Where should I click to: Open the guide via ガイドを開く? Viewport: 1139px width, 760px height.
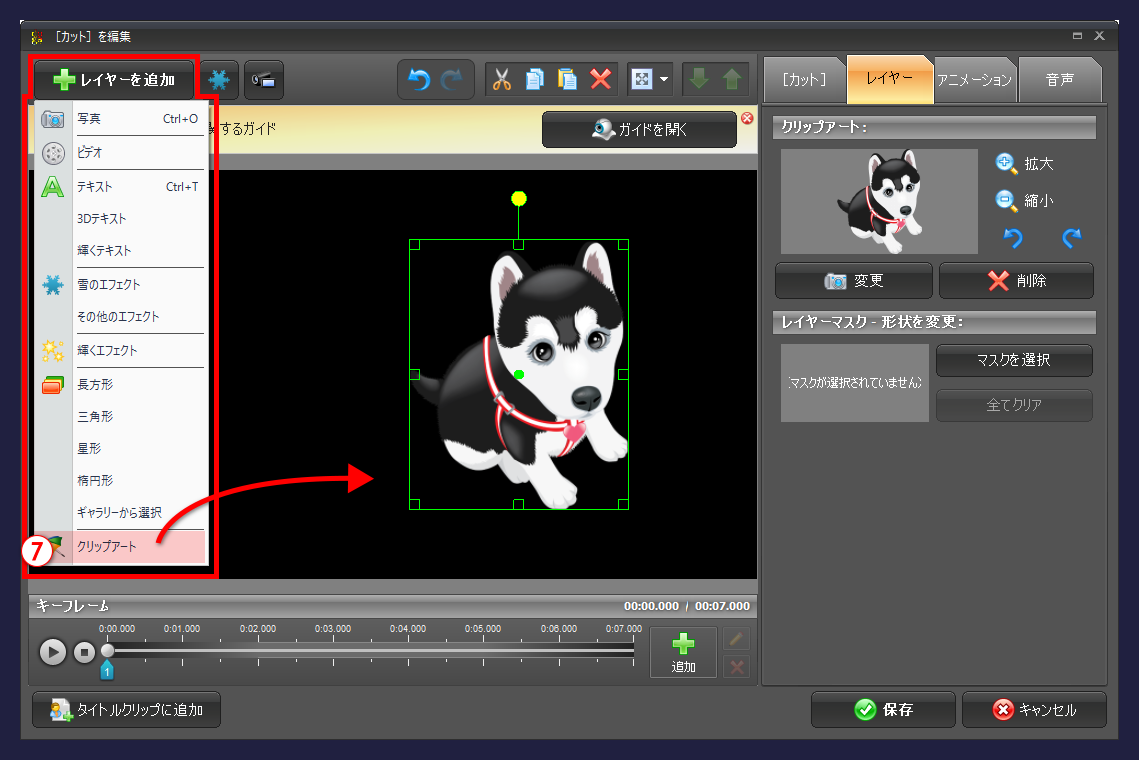(639, 129)
